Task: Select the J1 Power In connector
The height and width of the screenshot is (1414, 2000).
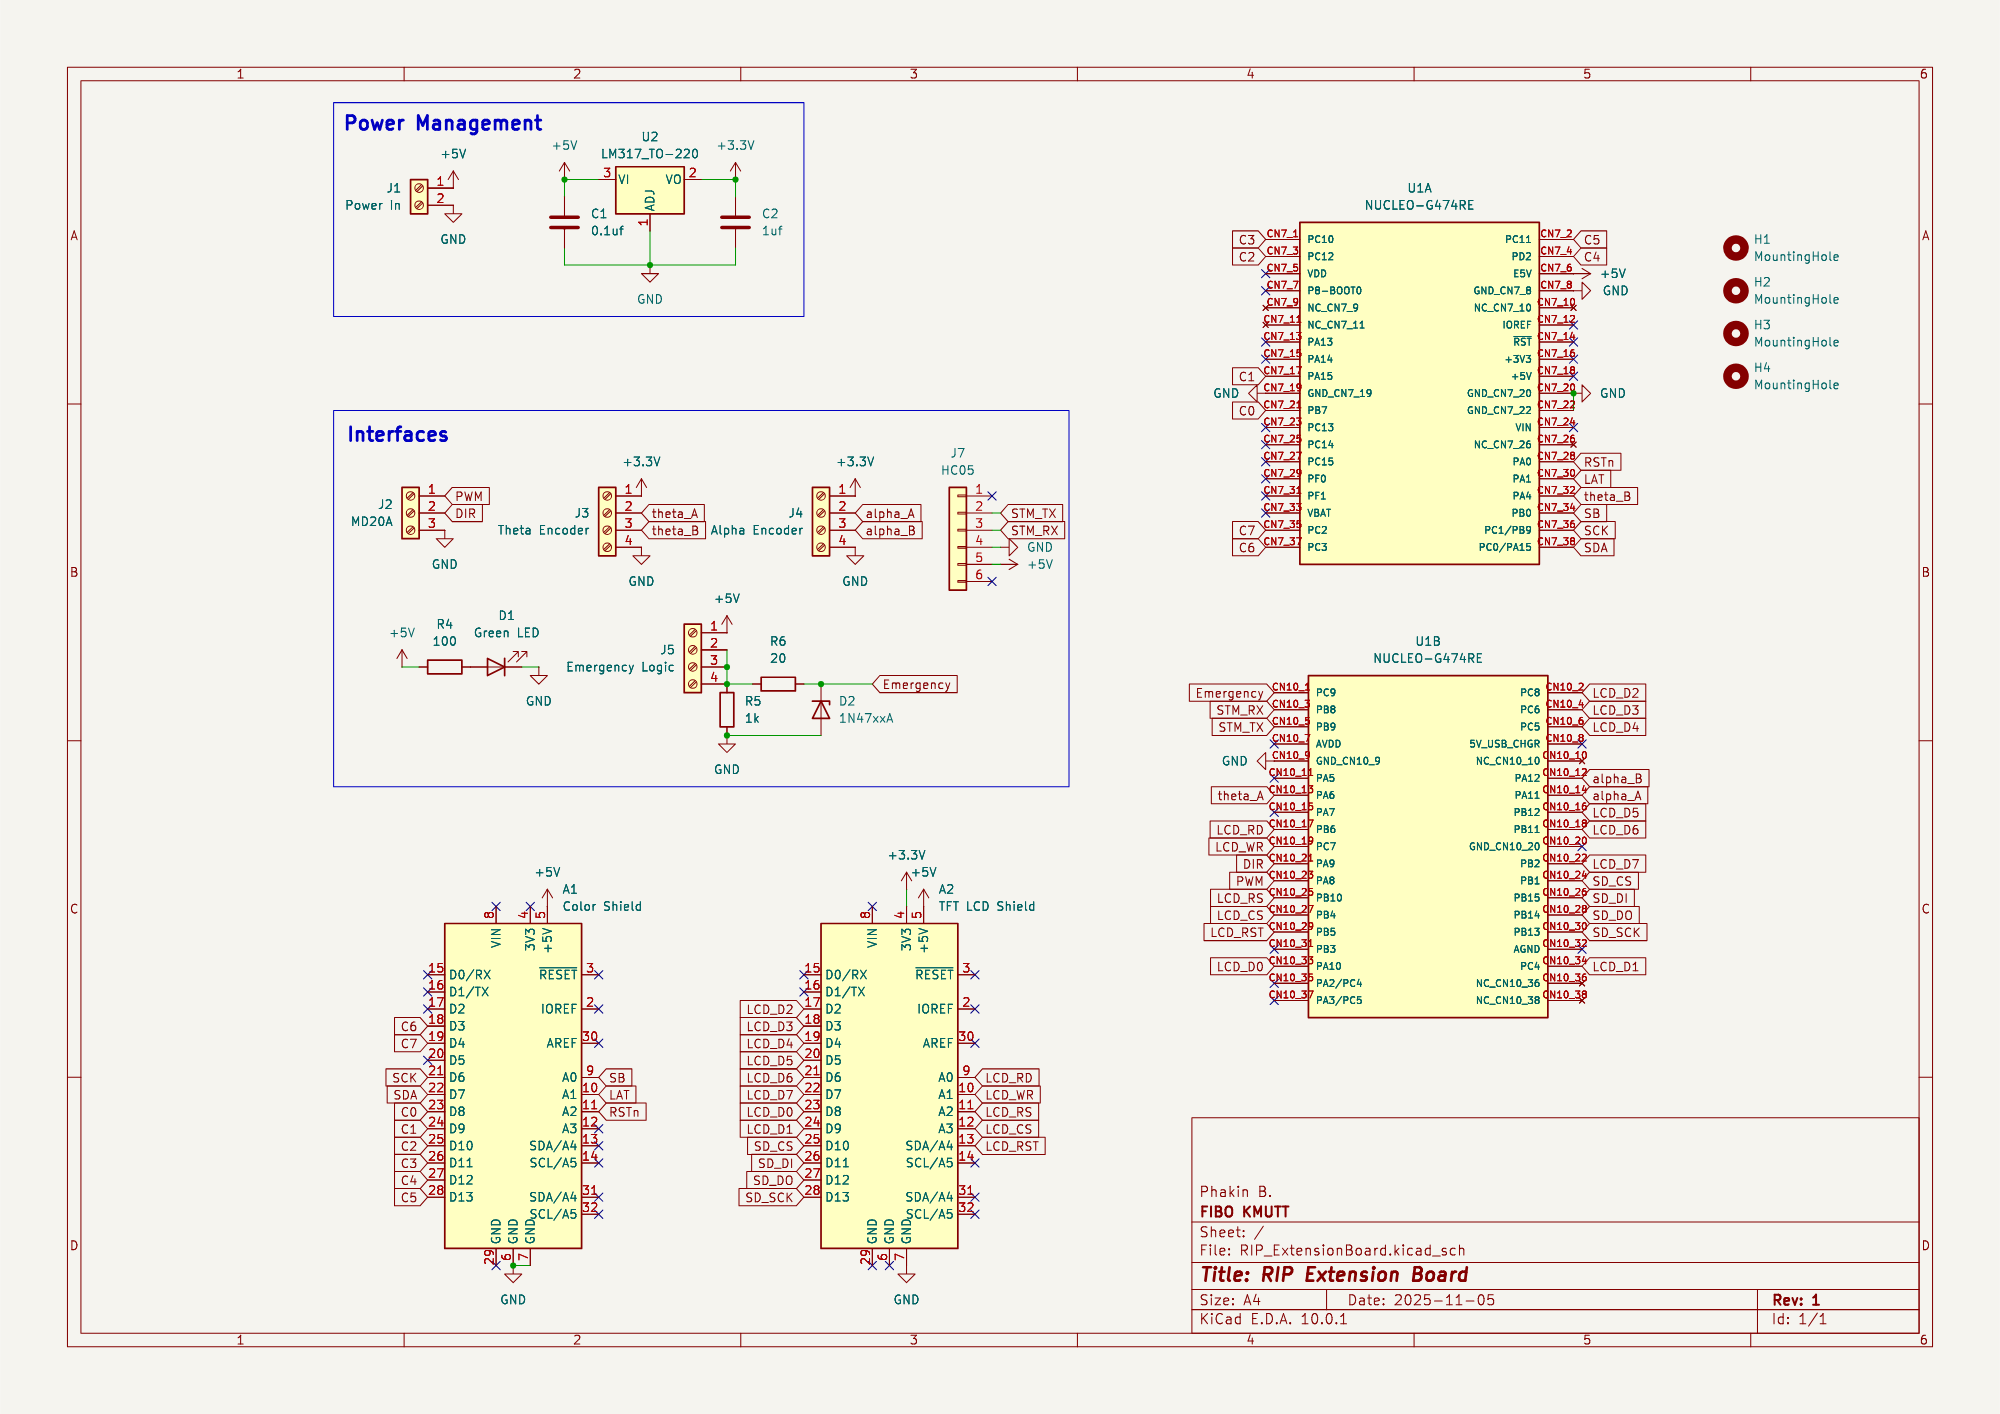Action: [419, 196]
